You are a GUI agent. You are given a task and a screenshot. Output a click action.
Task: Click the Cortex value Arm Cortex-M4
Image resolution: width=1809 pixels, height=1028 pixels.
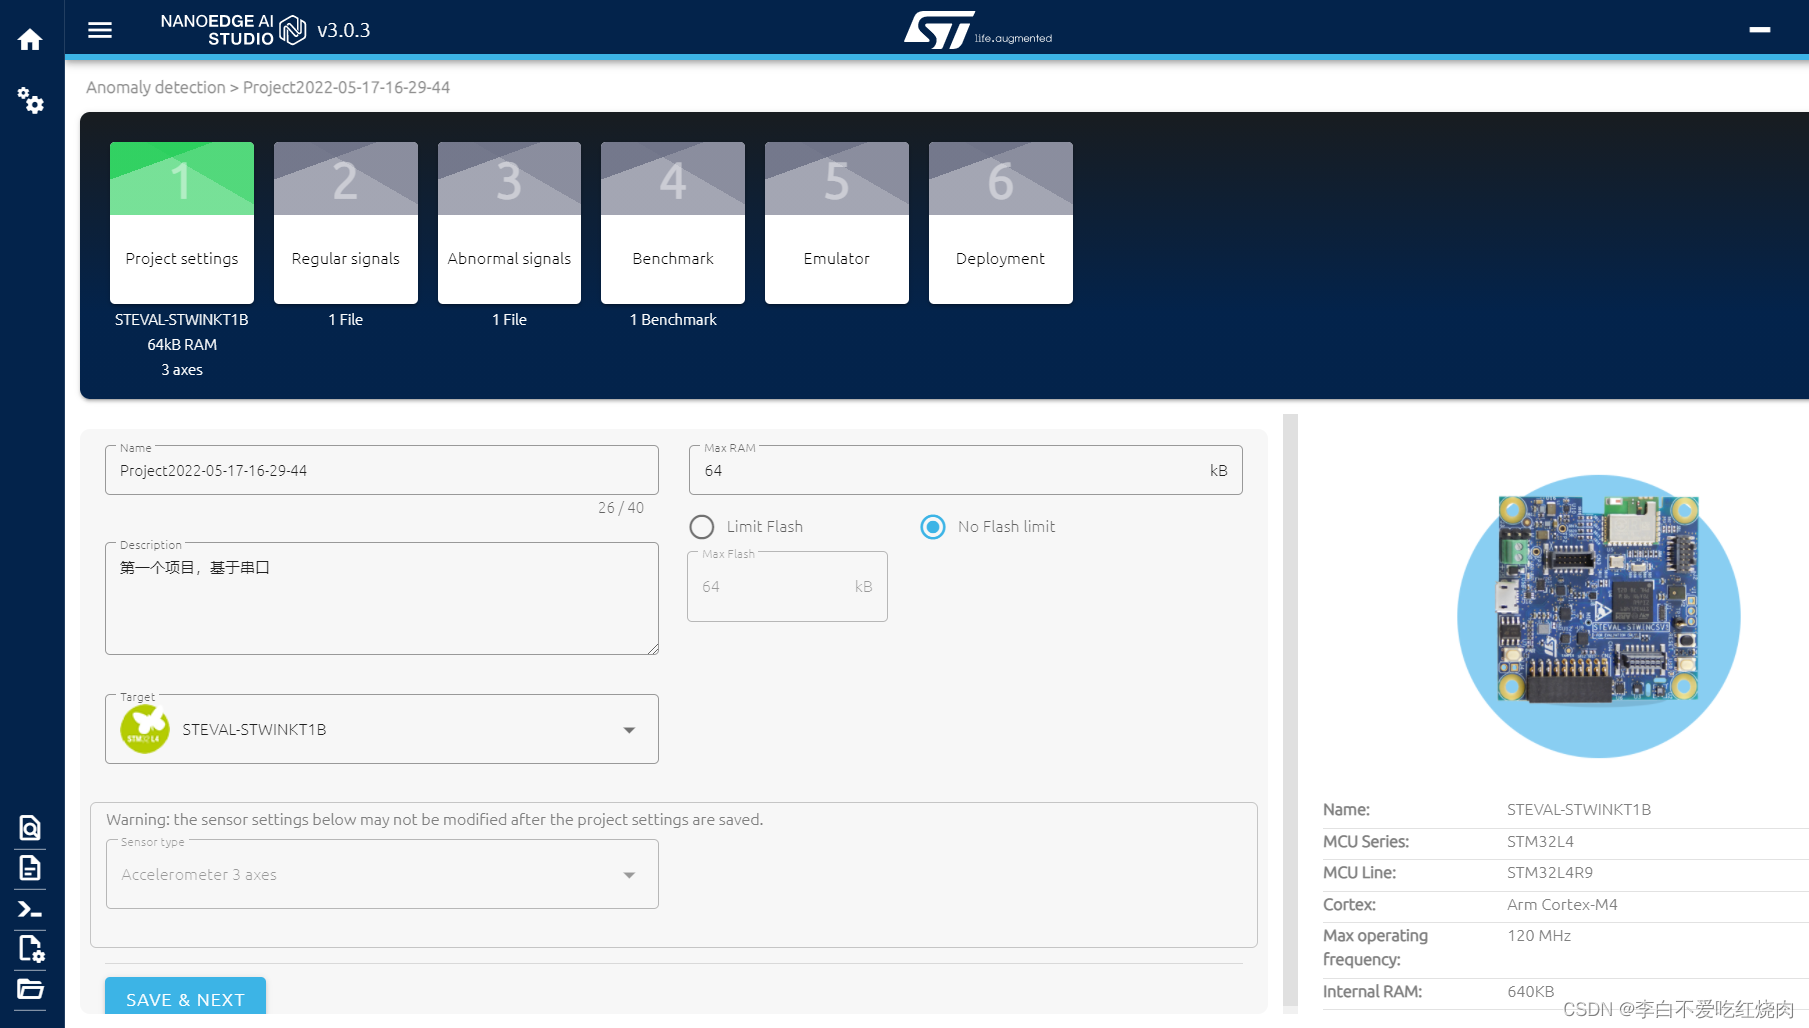click(1562, 904)
